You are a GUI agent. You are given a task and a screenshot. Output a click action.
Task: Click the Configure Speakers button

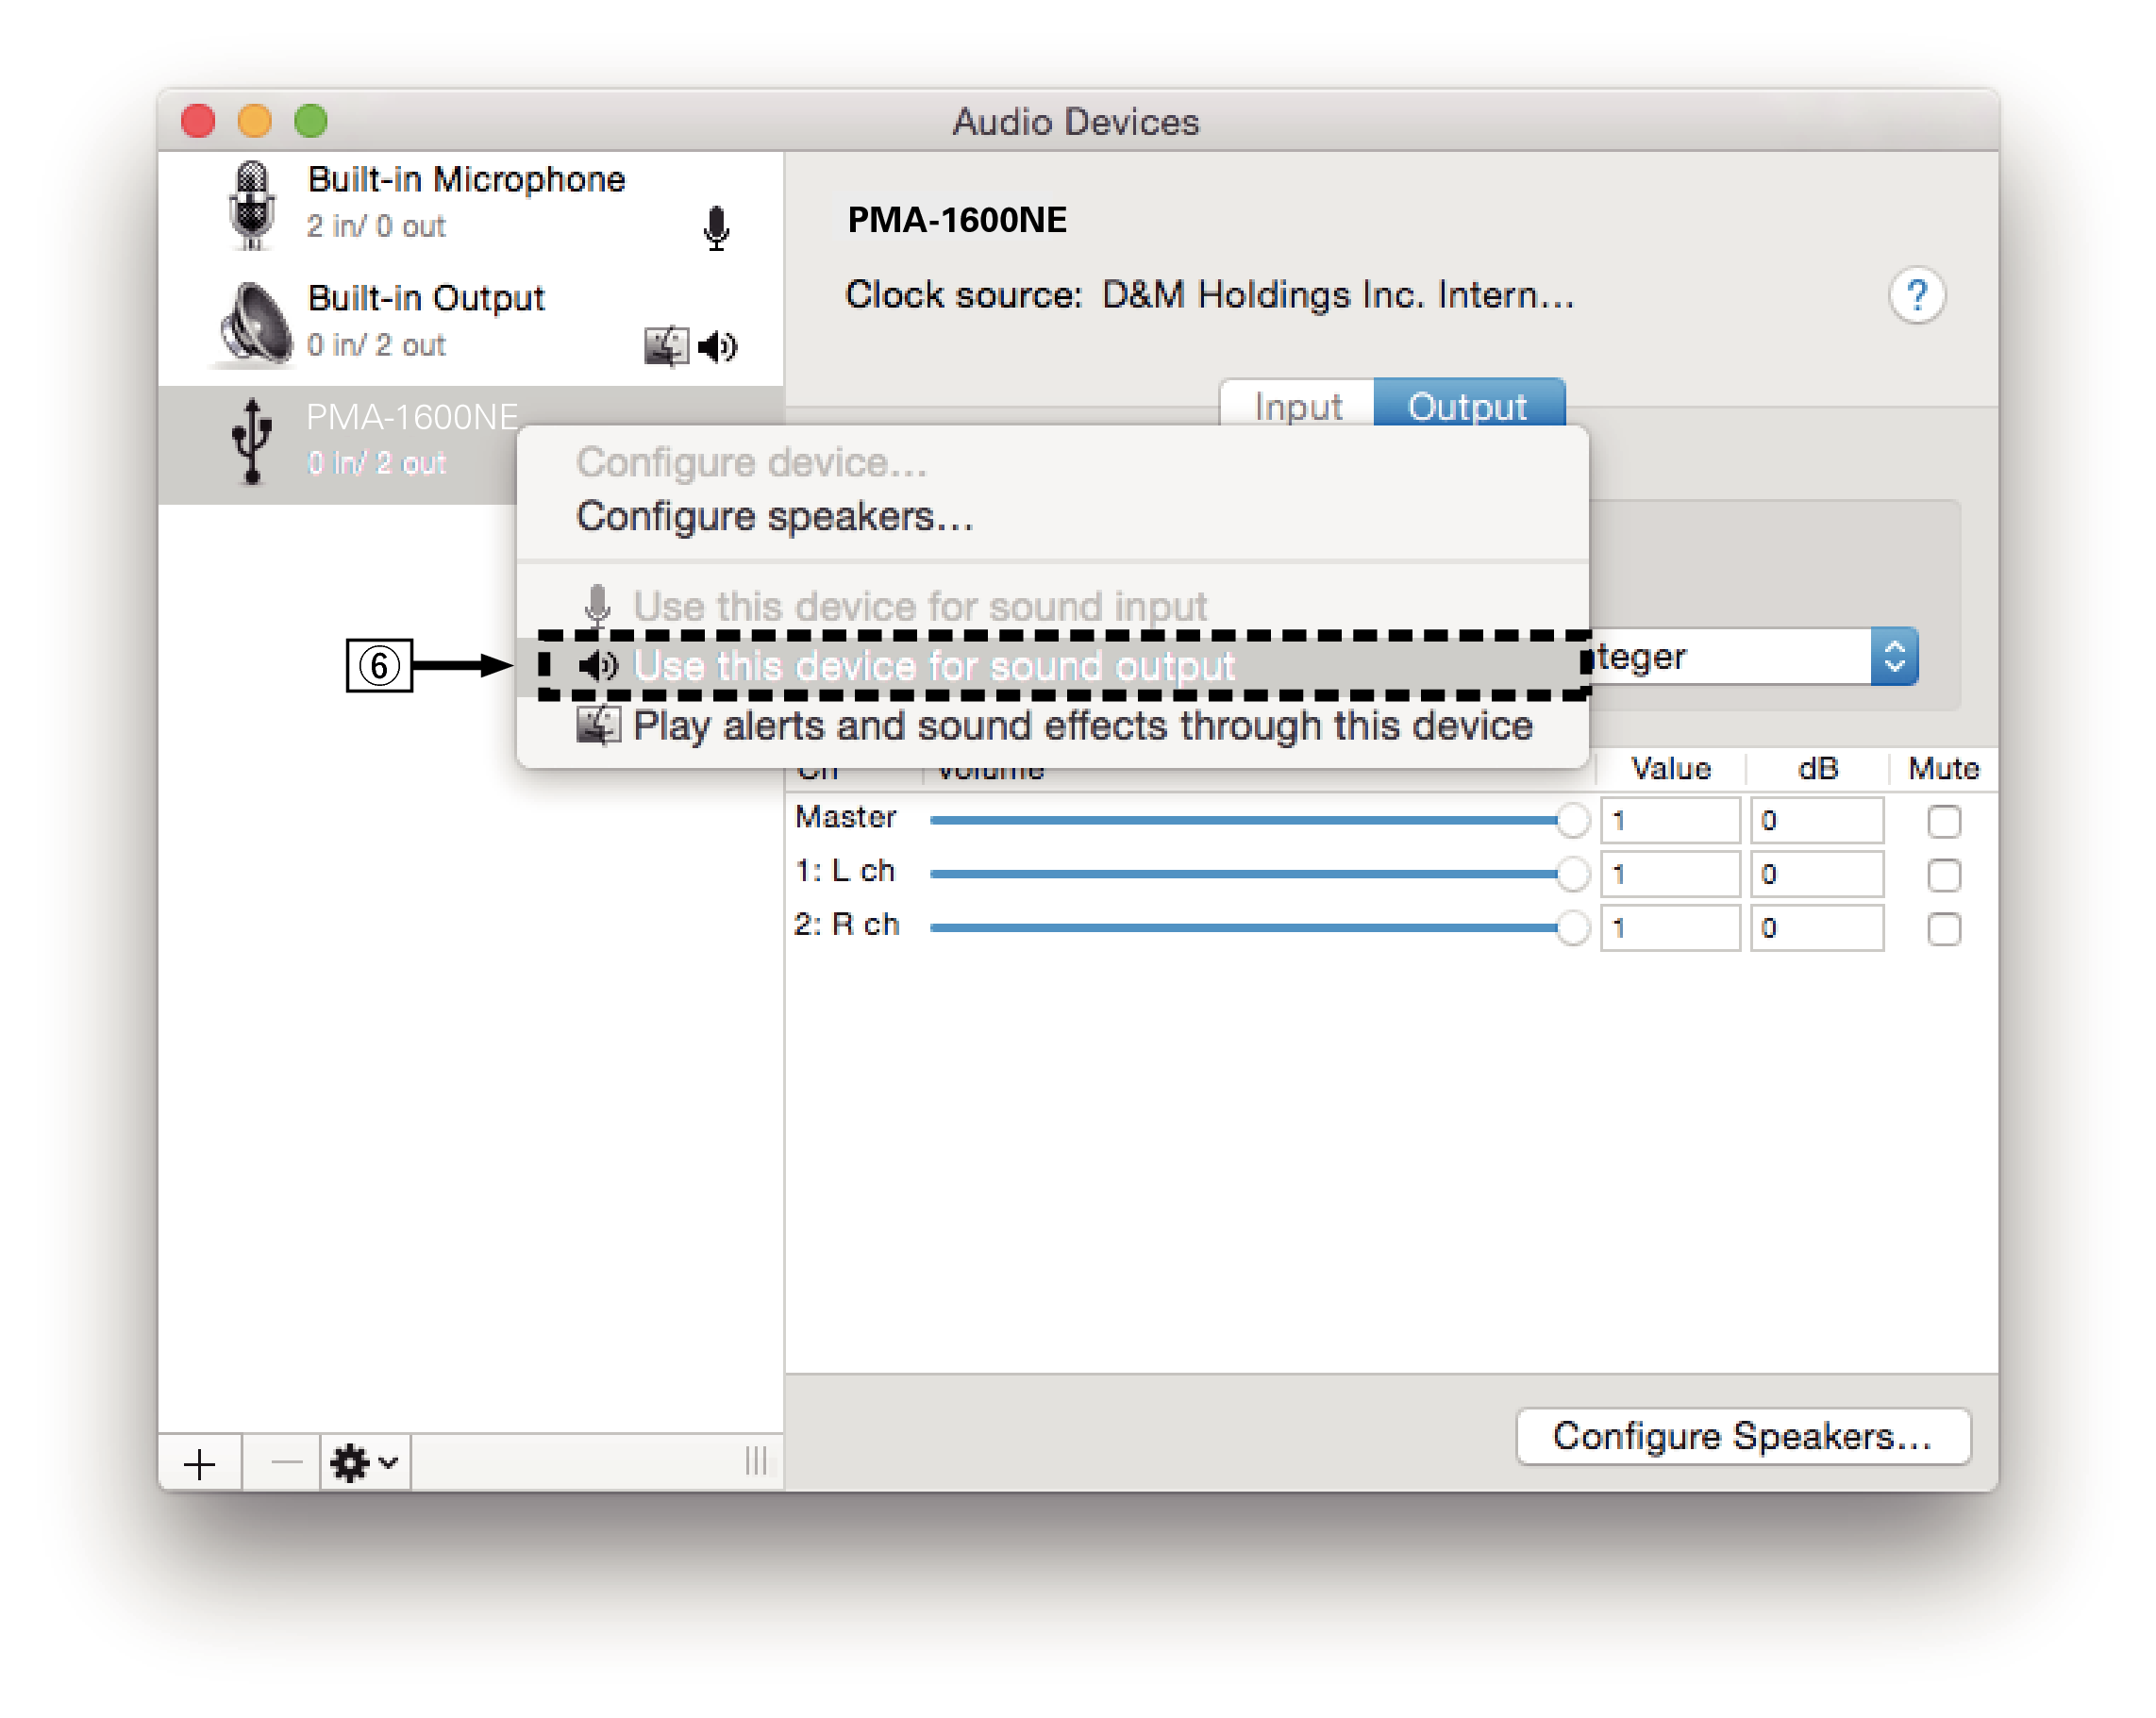1743,1437
